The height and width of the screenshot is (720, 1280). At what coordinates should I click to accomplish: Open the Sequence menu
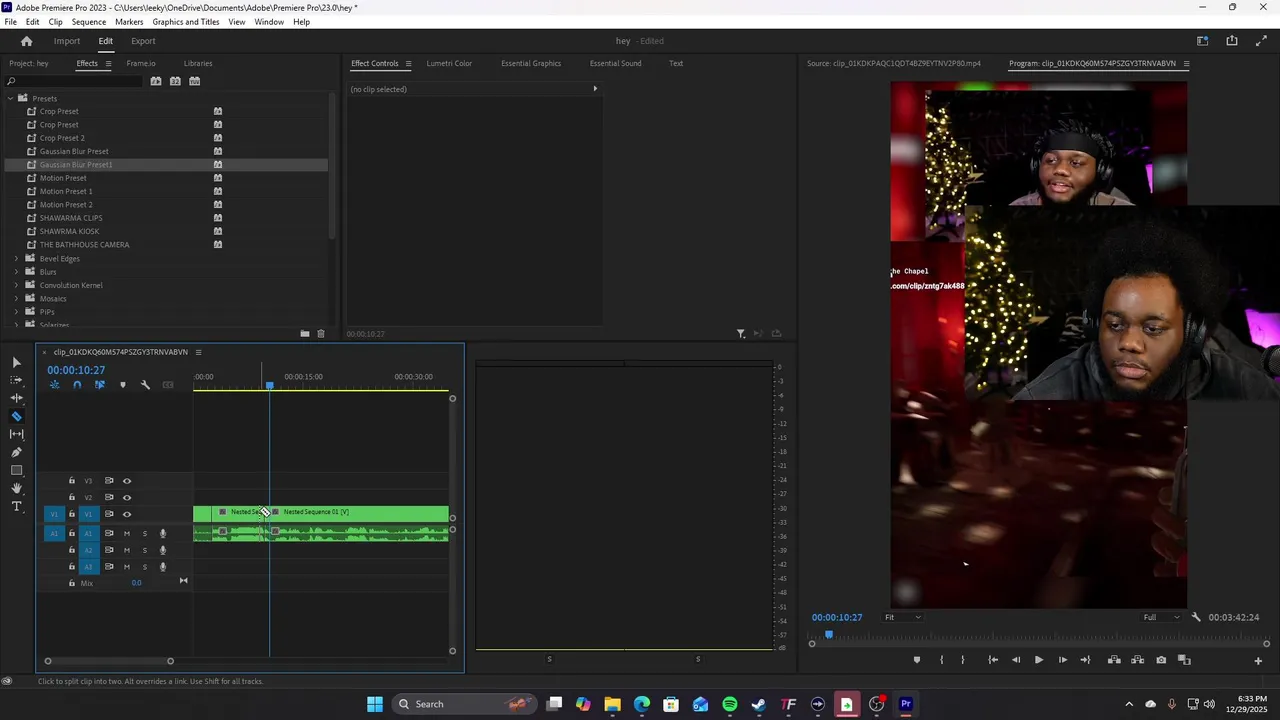(88, 22)
